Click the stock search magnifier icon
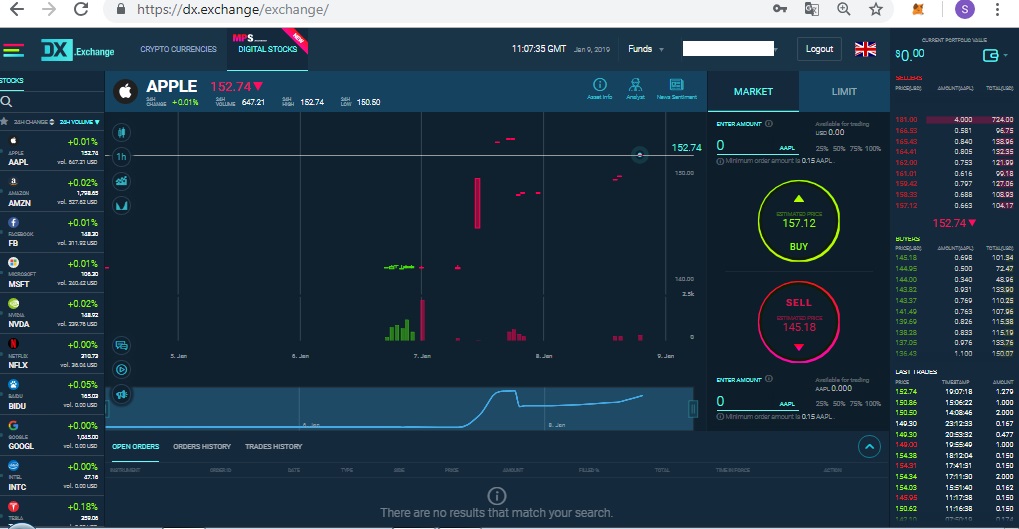This screenshot has height=529, width=1019. click(x=6, y=101)
